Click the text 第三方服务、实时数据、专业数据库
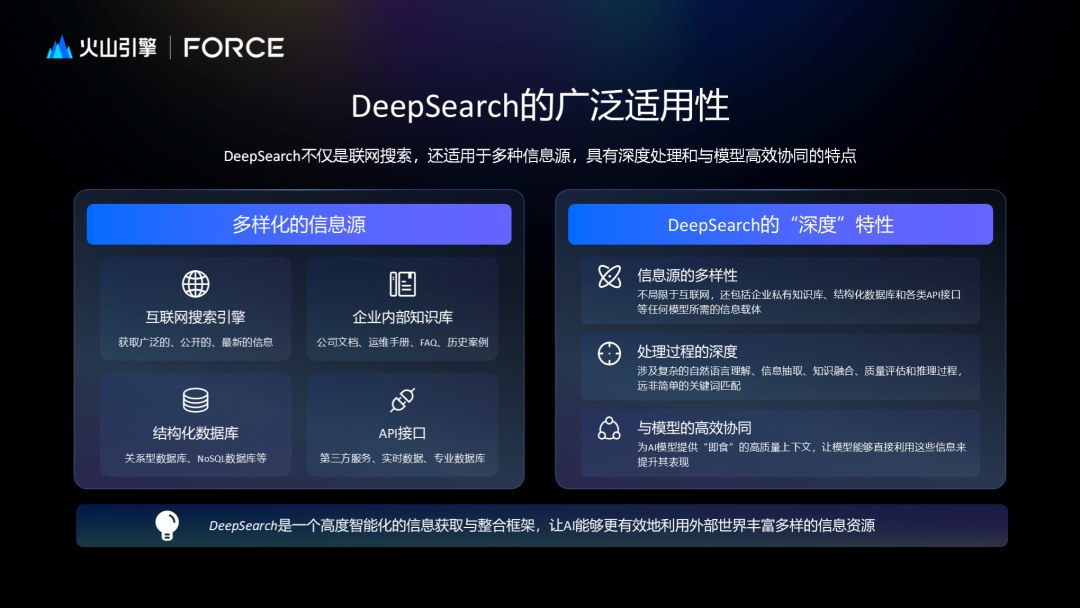Screen dimensions: 1080x608 click(402, 459)
